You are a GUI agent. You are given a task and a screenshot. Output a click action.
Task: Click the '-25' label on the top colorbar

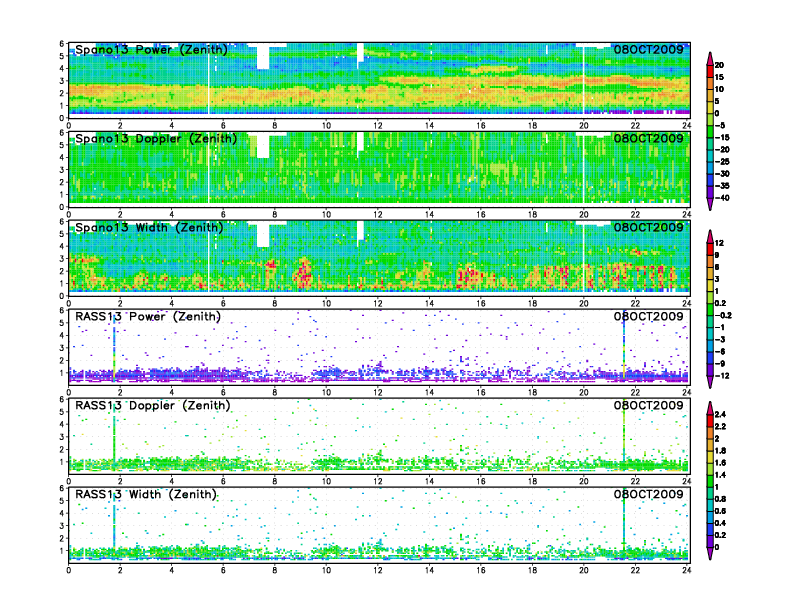point(722,162)
